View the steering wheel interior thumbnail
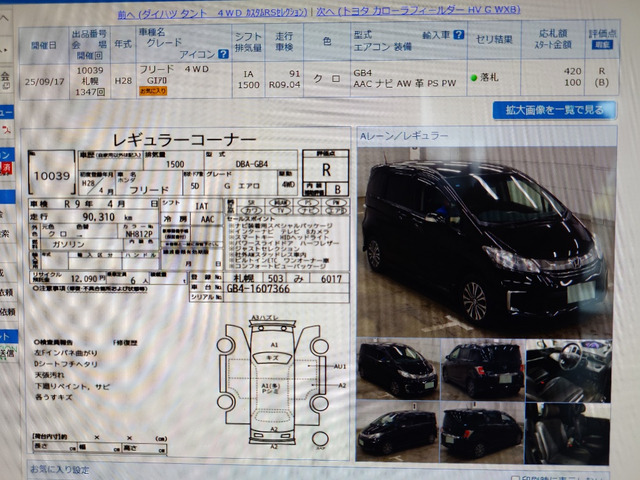 (566, 366)
